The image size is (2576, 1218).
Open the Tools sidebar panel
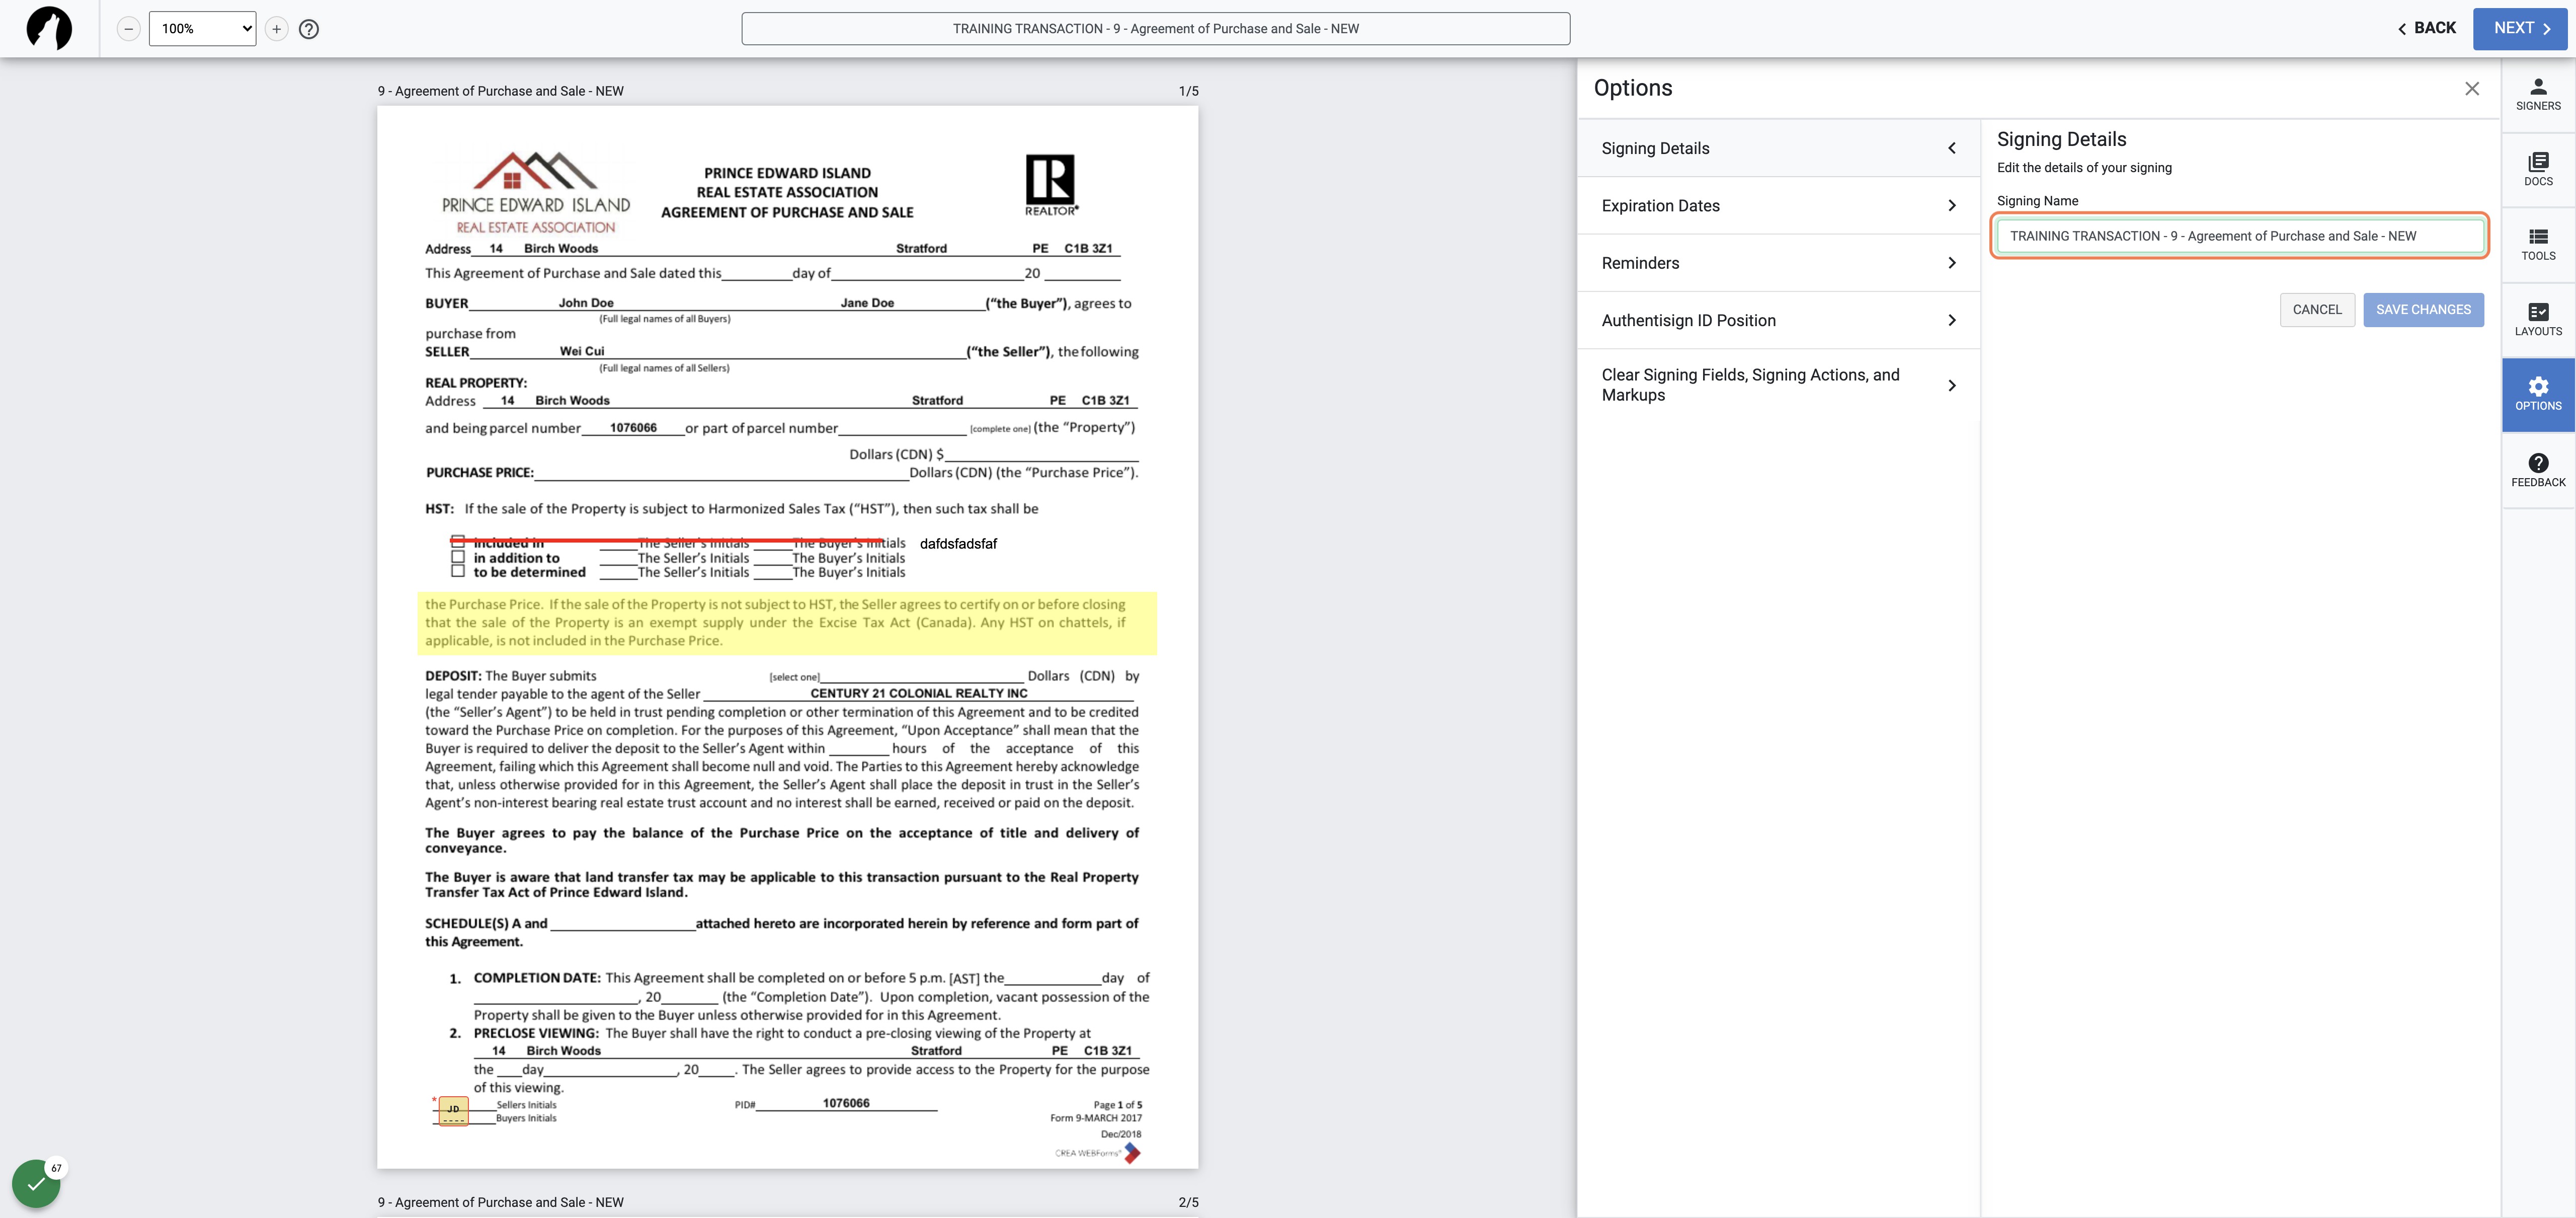(x=2538, y=245)
